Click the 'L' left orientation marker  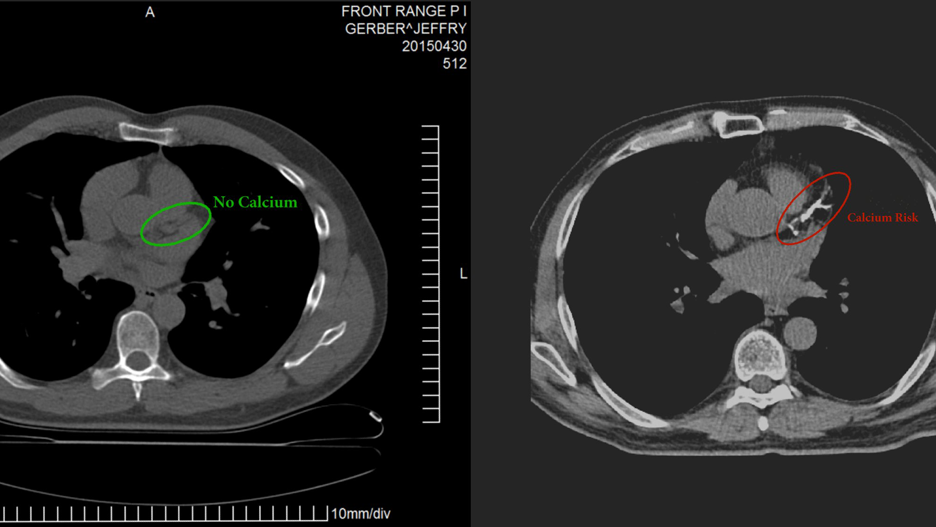click(463, 273)
